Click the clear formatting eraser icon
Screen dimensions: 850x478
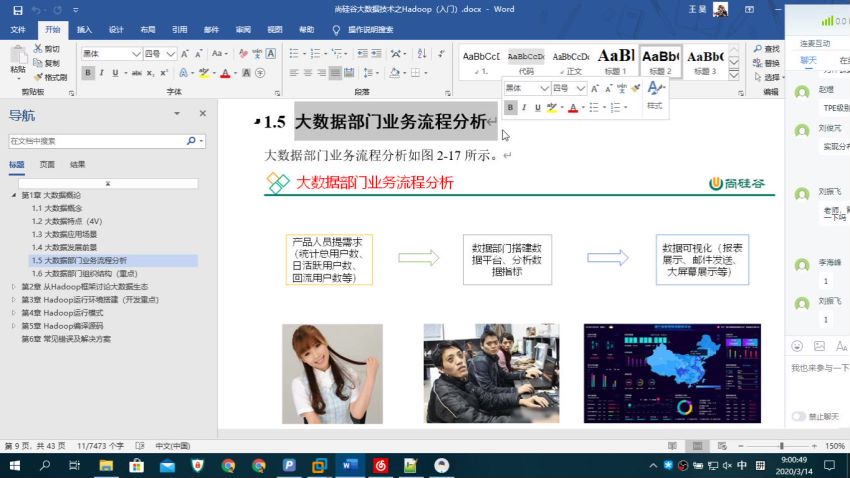[x=243, y=54]
